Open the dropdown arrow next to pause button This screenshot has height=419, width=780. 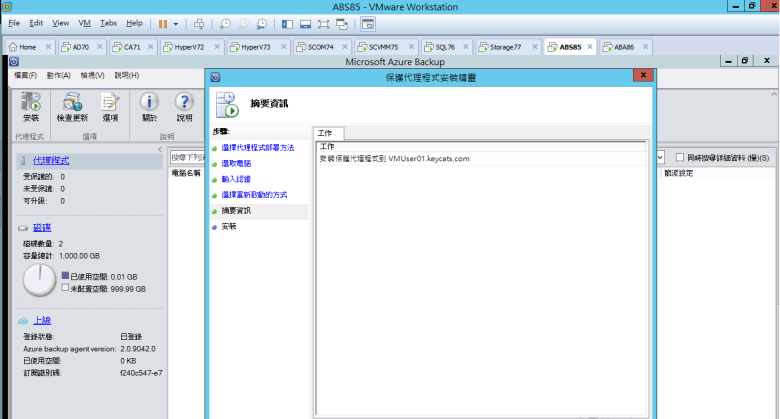click(x=176, y=23)
